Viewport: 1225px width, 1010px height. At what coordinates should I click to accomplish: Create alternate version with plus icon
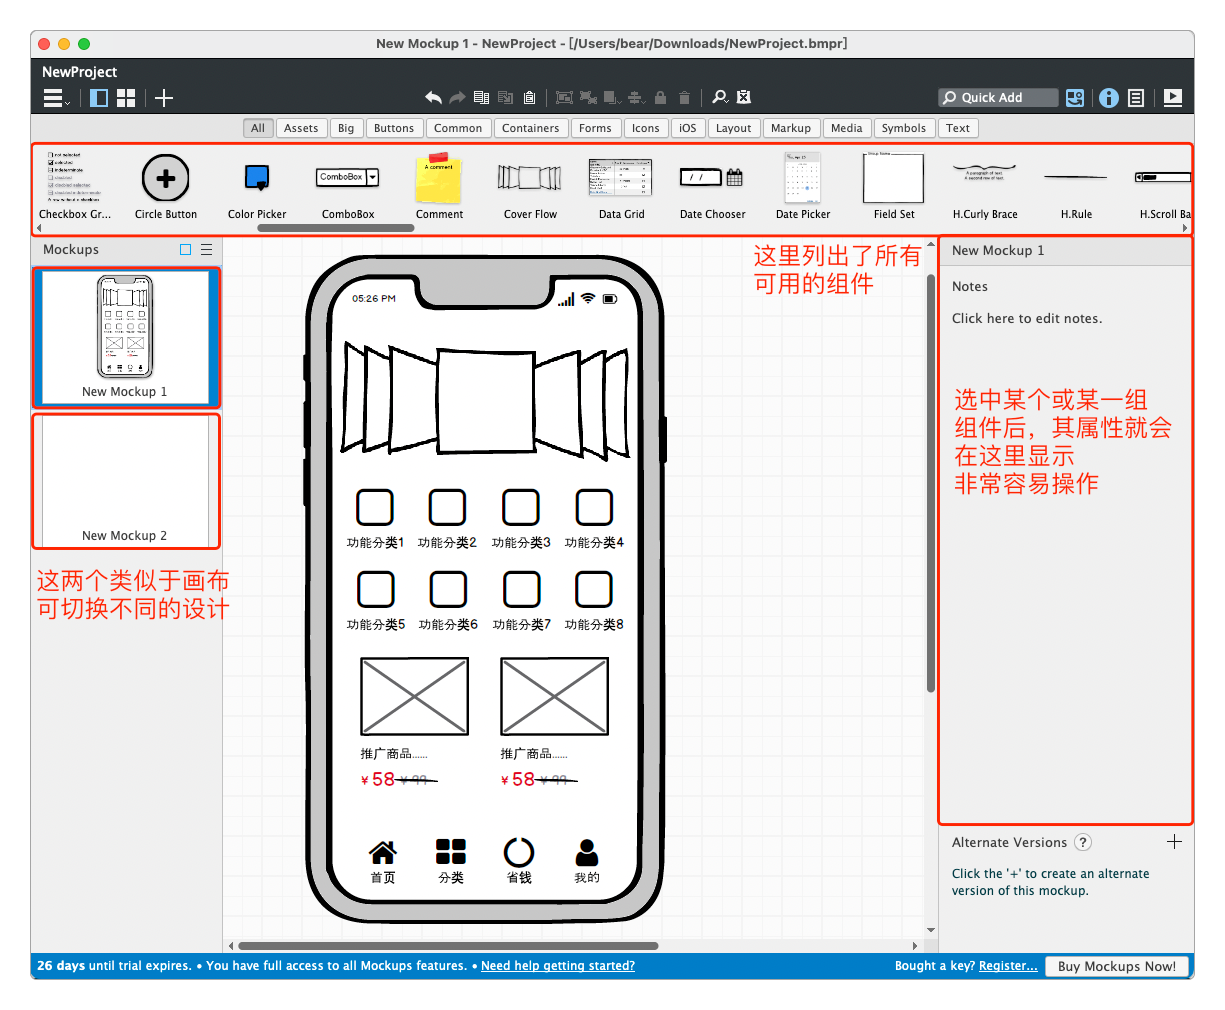(1174, 842)
